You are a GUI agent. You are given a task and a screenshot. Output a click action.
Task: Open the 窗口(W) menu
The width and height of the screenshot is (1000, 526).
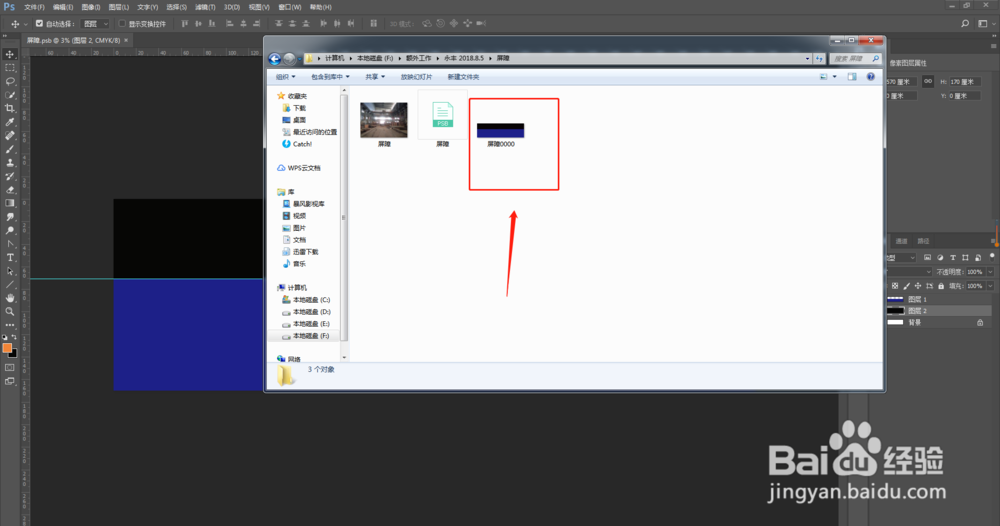coord(290,7)
